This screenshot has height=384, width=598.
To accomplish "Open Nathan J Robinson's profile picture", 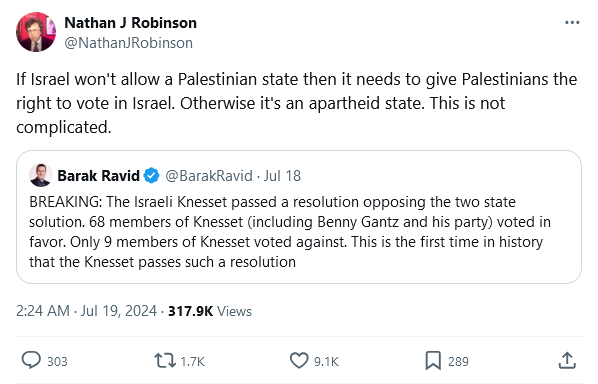I will point(36,32).
